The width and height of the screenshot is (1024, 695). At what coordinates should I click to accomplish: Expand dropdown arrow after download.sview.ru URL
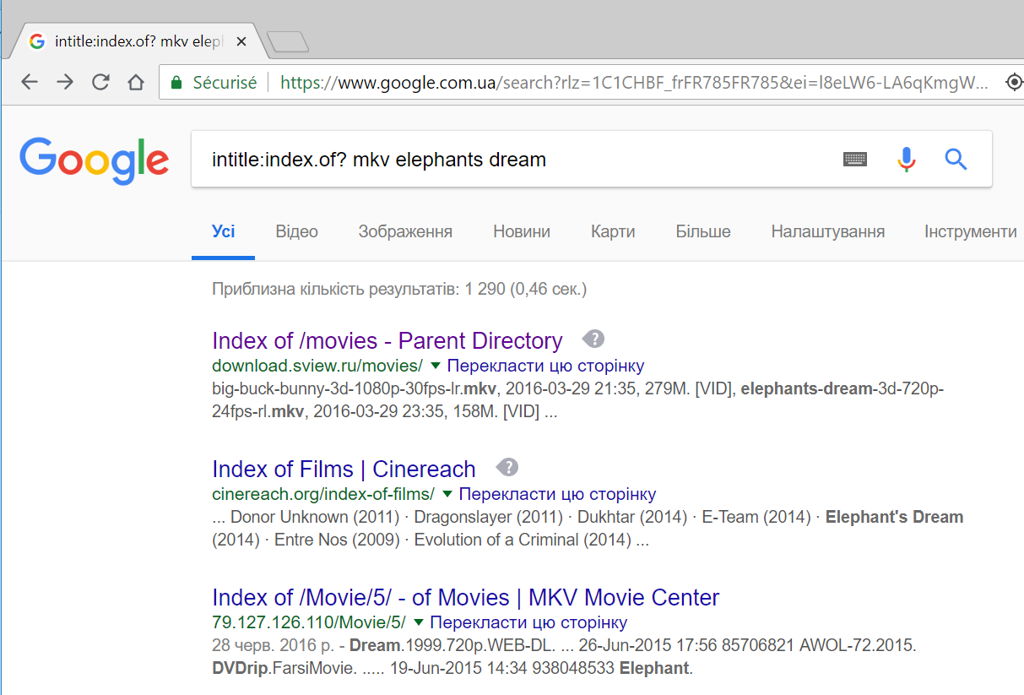tap(436, 365)
